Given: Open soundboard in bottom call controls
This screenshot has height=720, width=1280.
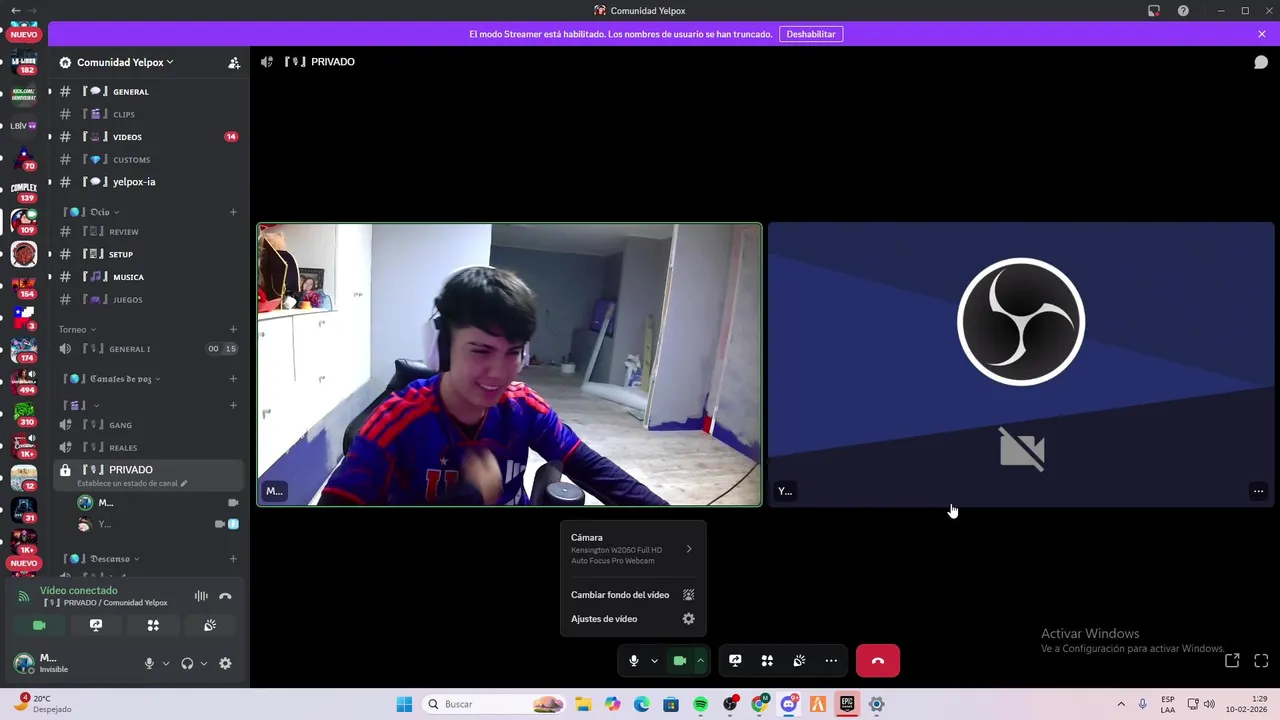Looking at the screenshot, I should [799, 661].
